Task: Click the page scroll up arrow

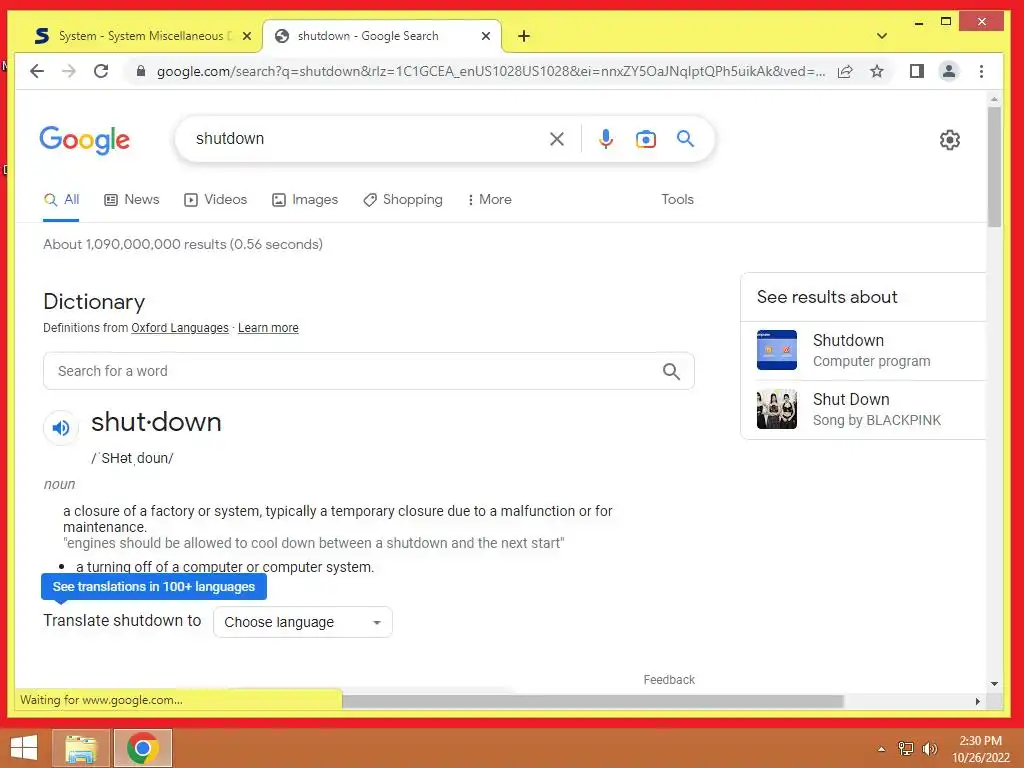Action: 994,99
